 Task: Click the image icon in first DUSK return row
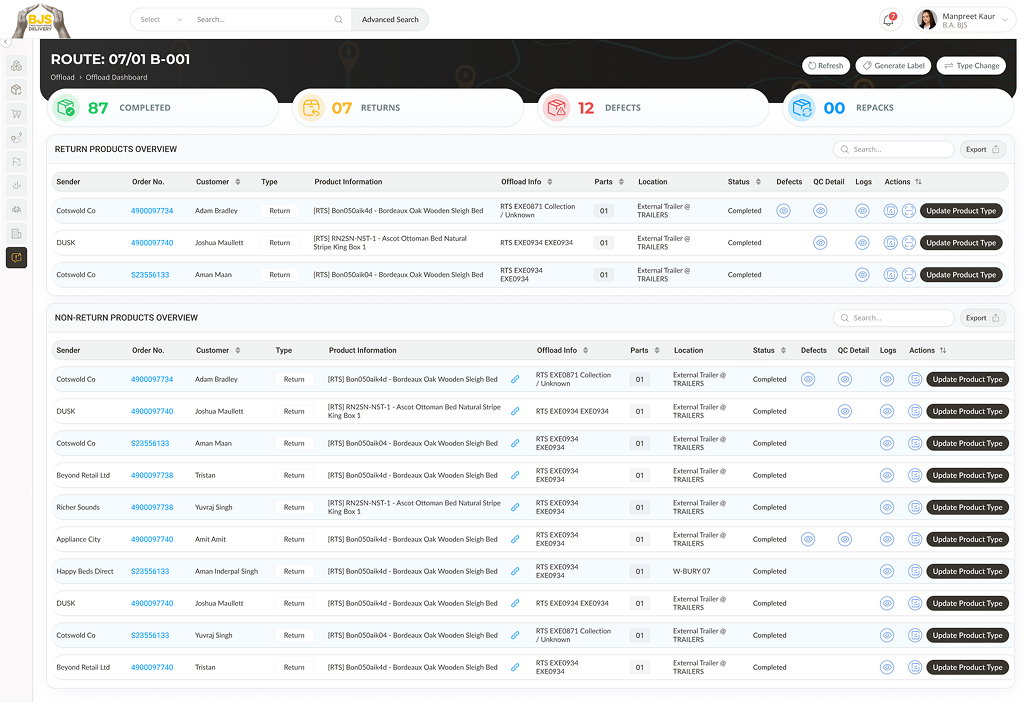click(890, 243)
